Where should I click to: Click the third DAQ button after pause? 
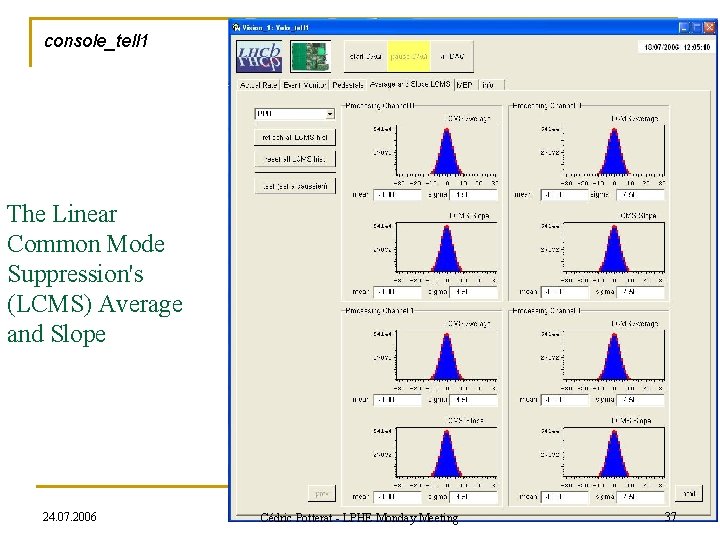pyautogui.click(x=452, y=56)
